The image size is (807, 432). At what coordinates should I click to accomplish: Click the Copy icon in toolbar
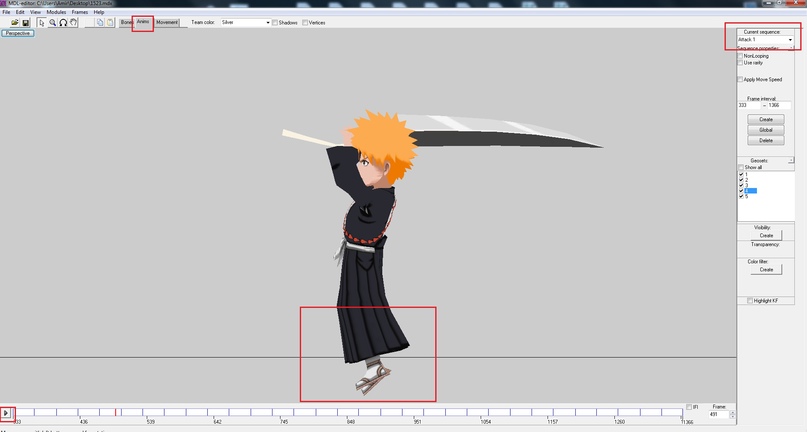(x=100, y=23)
